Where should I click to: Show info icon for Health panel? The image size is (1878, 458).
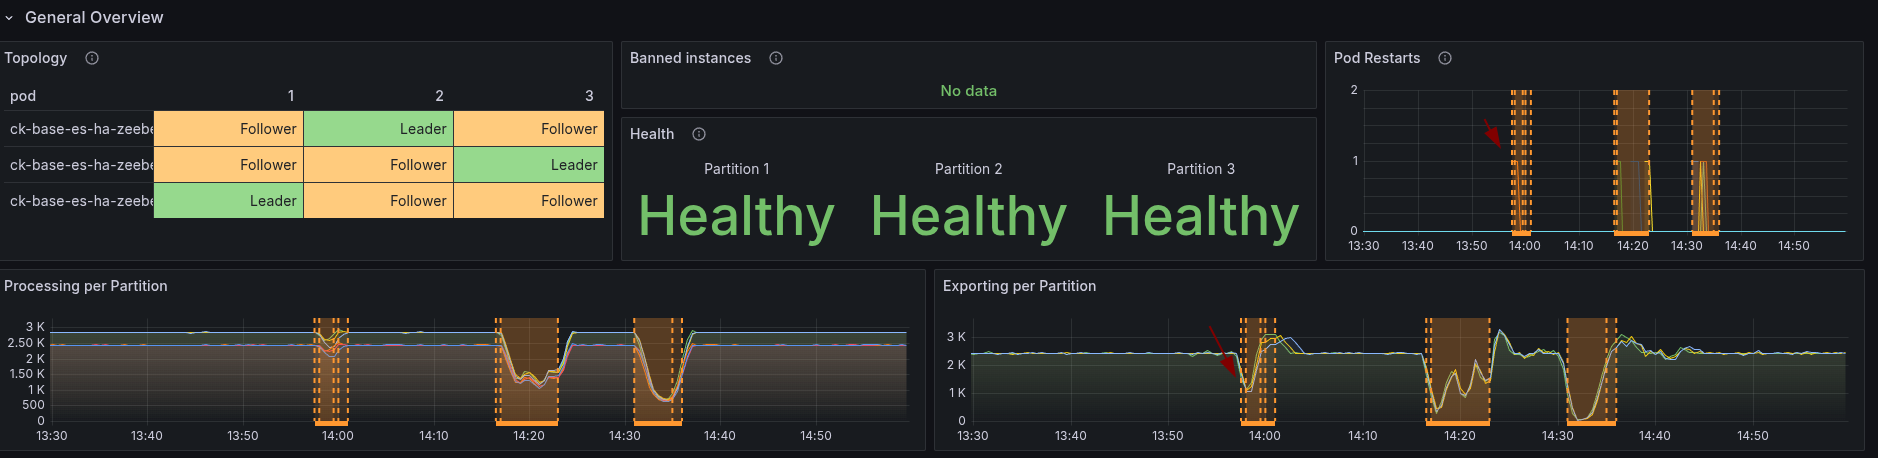pyautogui.click(x=699, y=134)
